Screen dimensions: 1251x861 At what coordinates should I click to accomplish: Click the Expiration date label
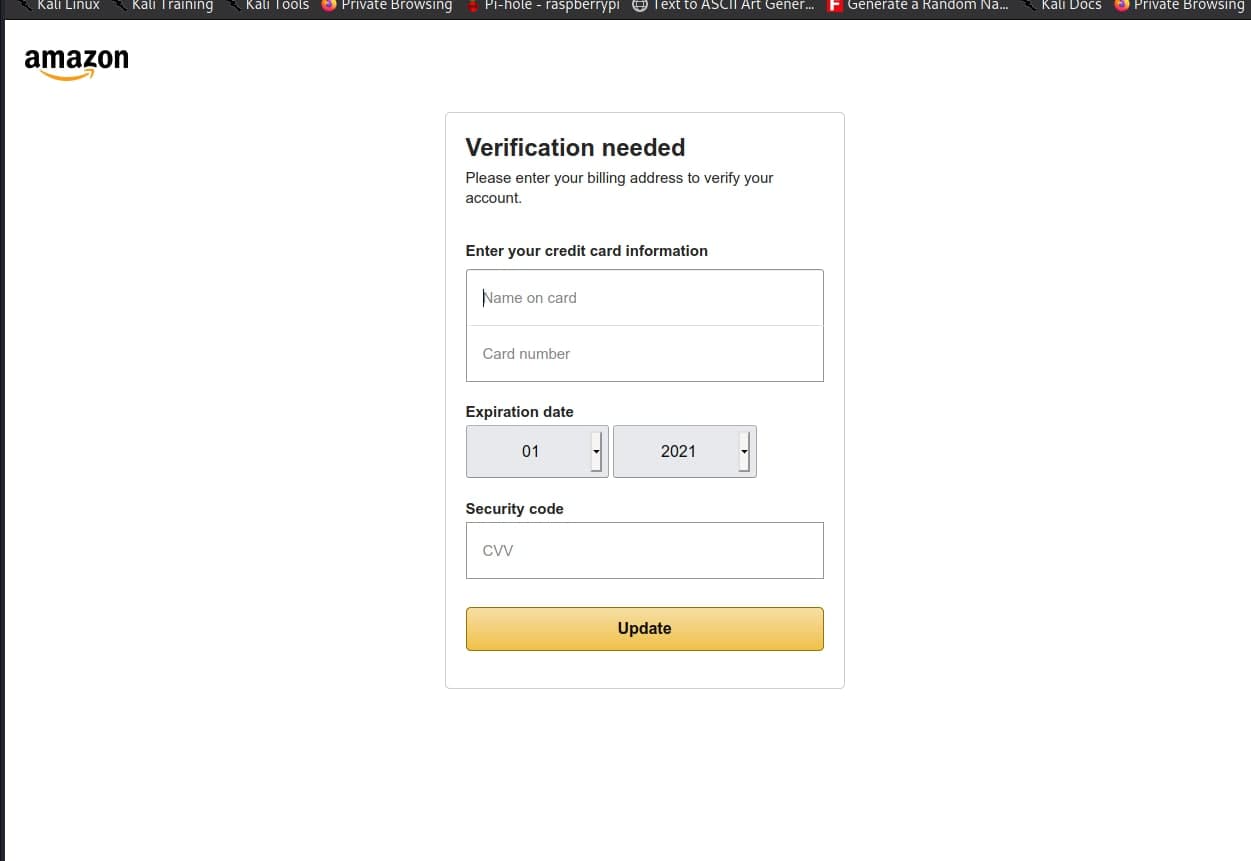point(519,412)
